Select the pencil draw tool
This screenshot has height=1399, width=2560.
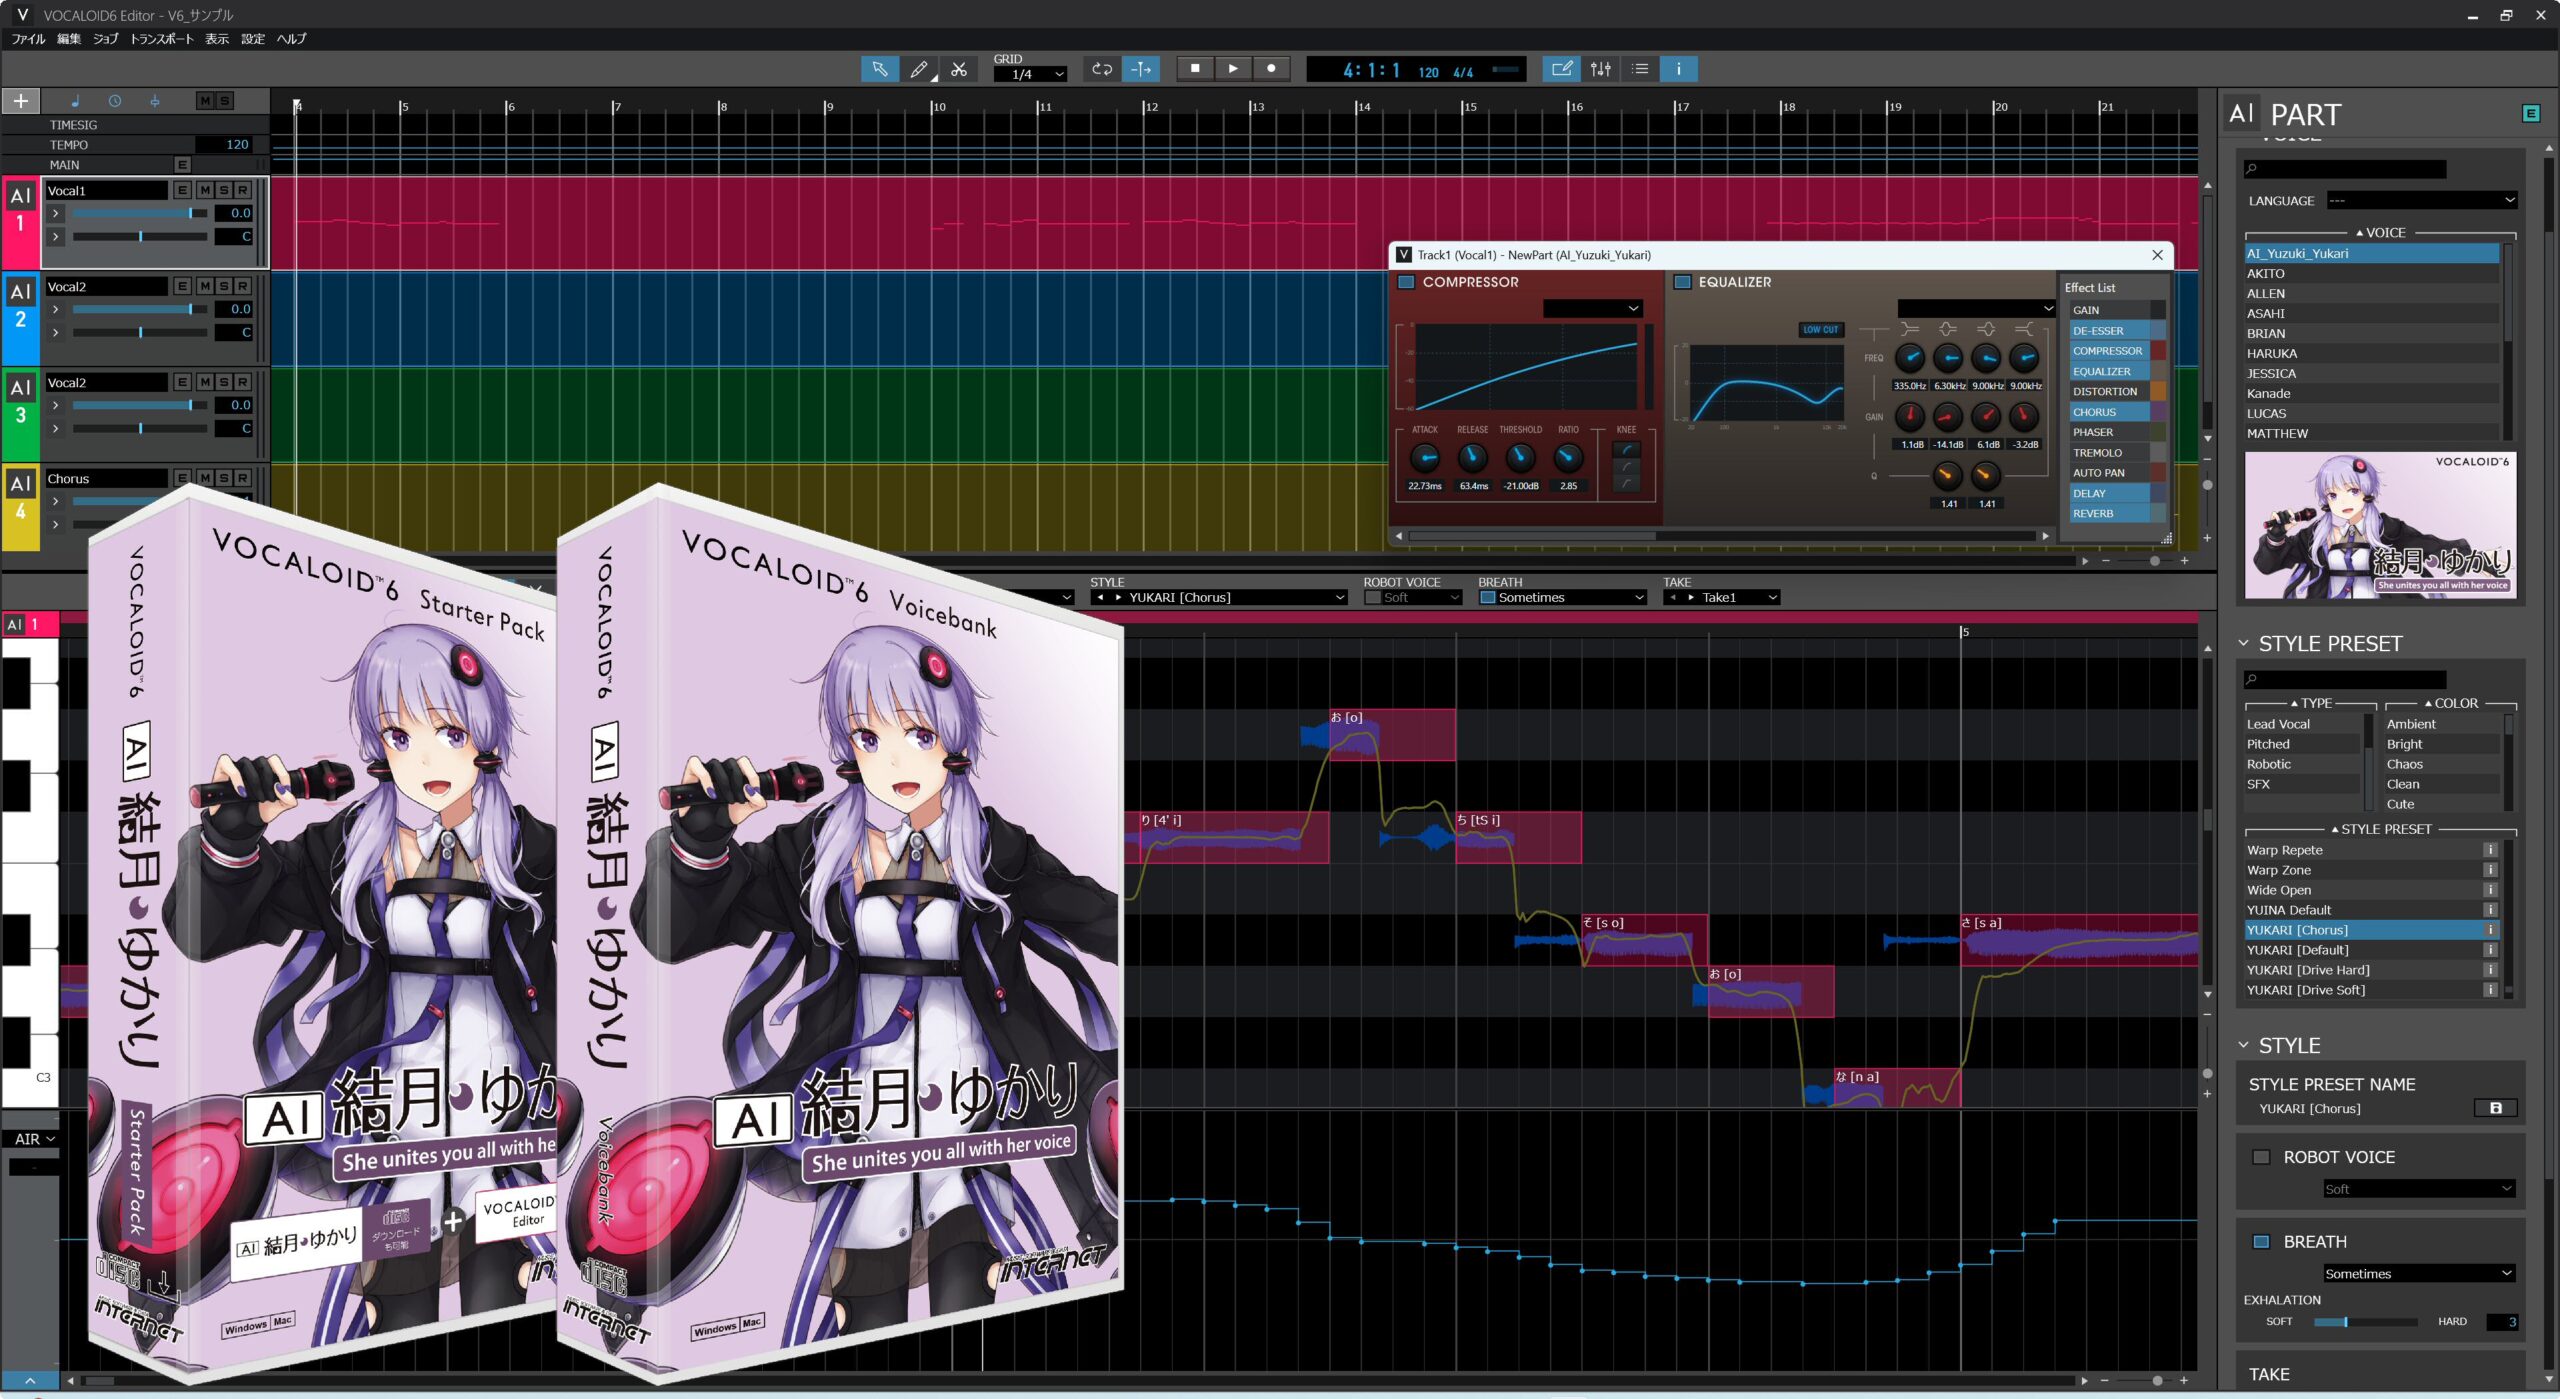[918, 69]
